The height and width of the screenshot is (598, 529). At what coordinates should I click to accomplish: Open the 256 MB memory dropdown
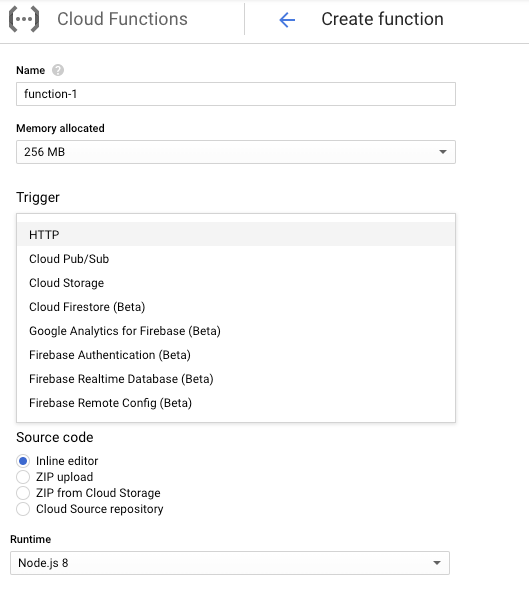tap(236, 152)
